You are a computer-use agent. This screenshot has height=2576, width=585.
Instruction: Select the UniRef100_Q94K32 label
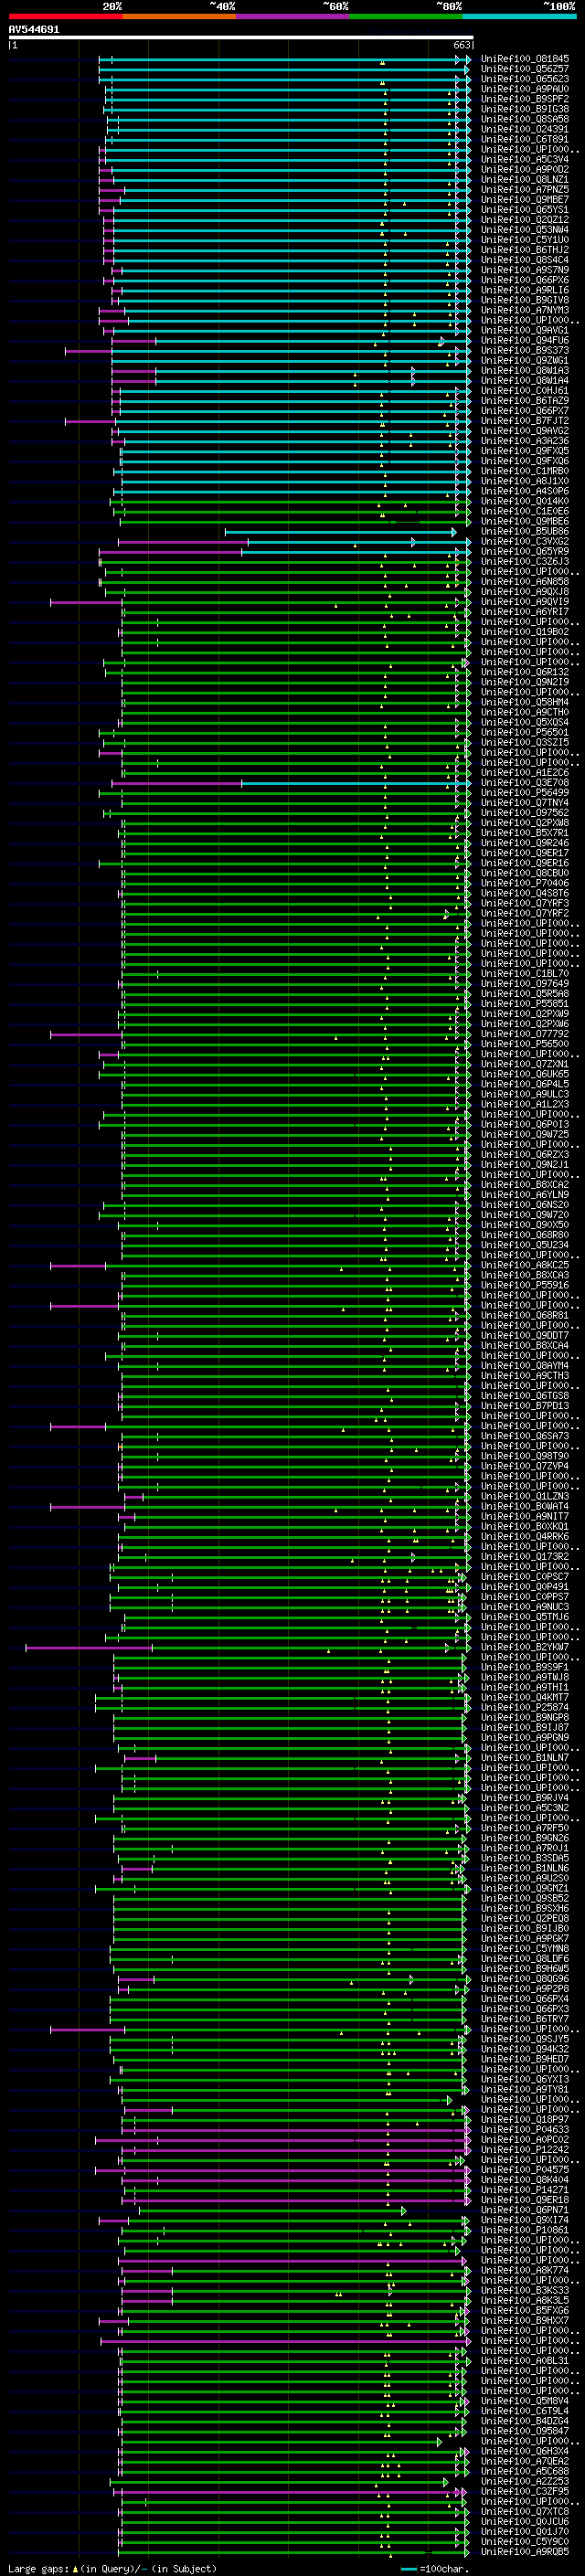pyautogui.click(x=525, y=2049)
